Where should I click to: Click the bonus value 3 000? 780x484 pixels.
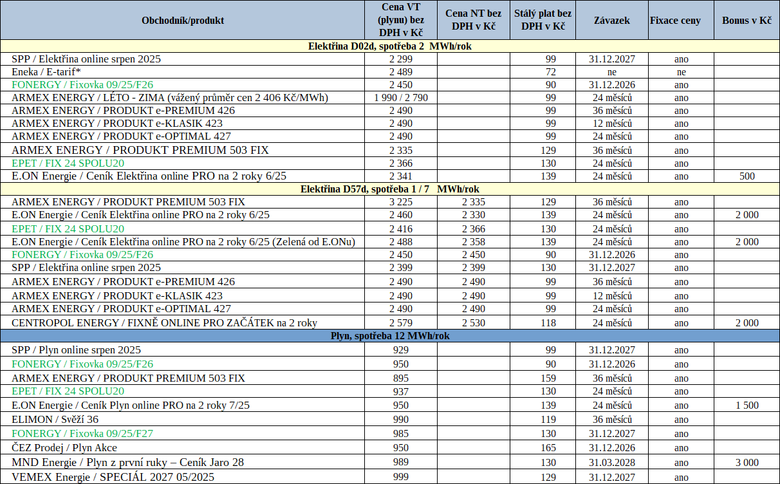747,463
